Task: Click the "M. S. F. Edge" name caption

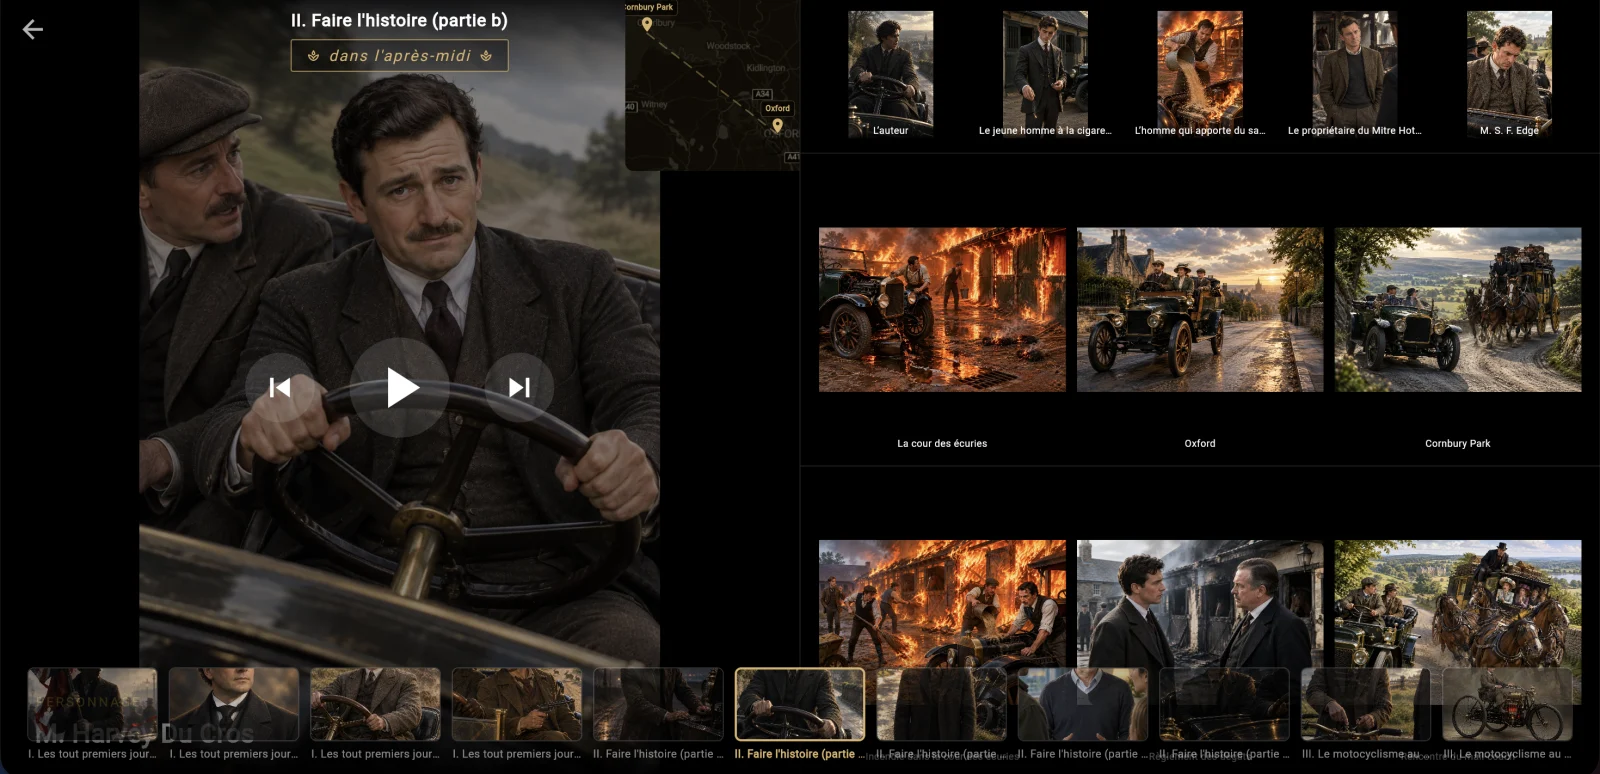Action: 1509,130
